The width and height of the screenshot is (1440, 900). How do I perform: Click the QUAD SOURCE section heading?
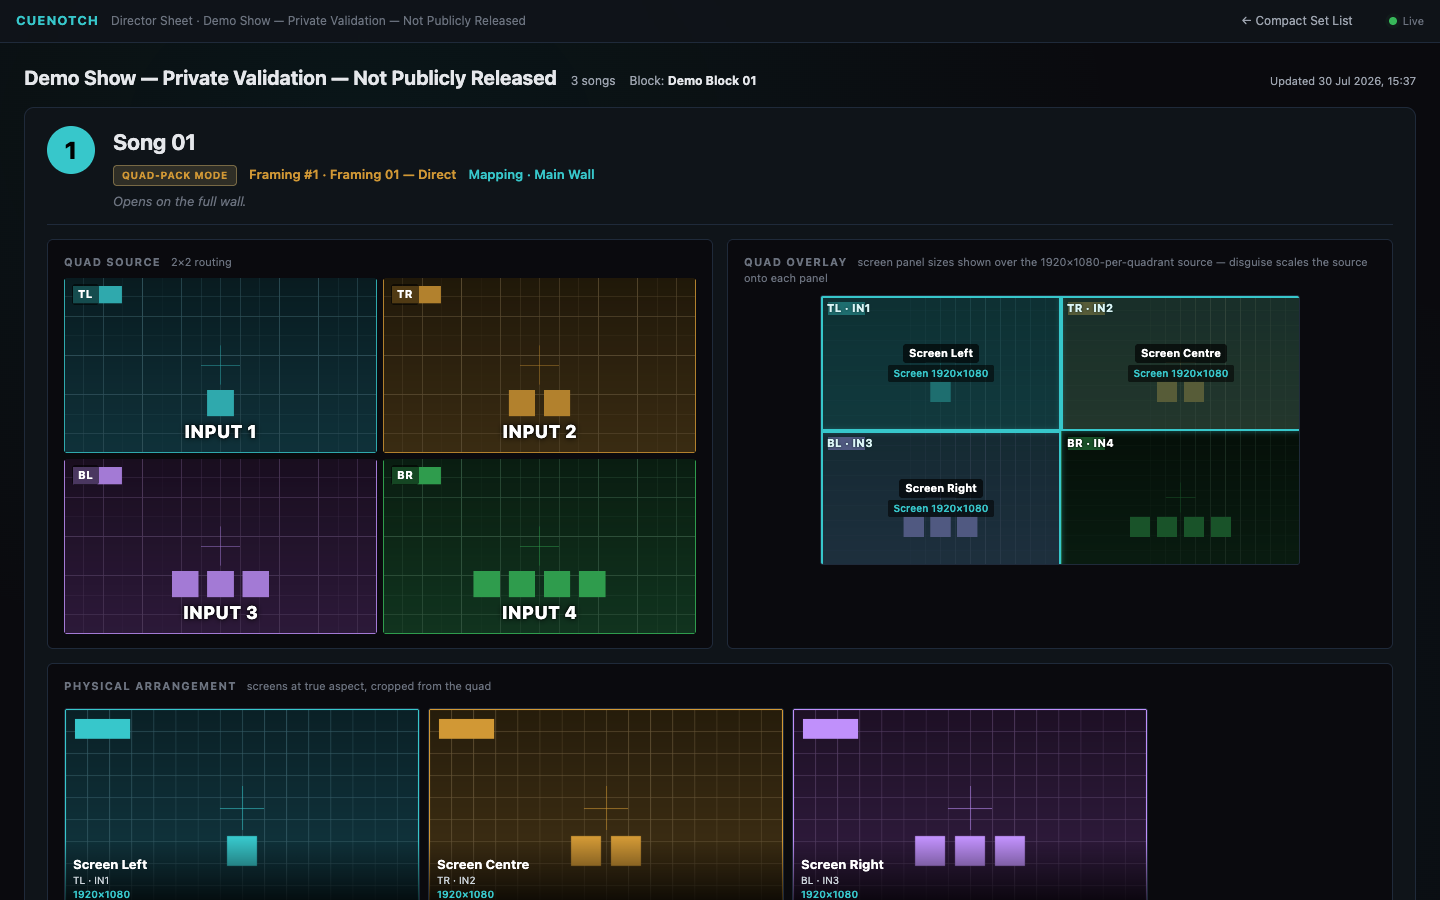click(x=112, y=263)
